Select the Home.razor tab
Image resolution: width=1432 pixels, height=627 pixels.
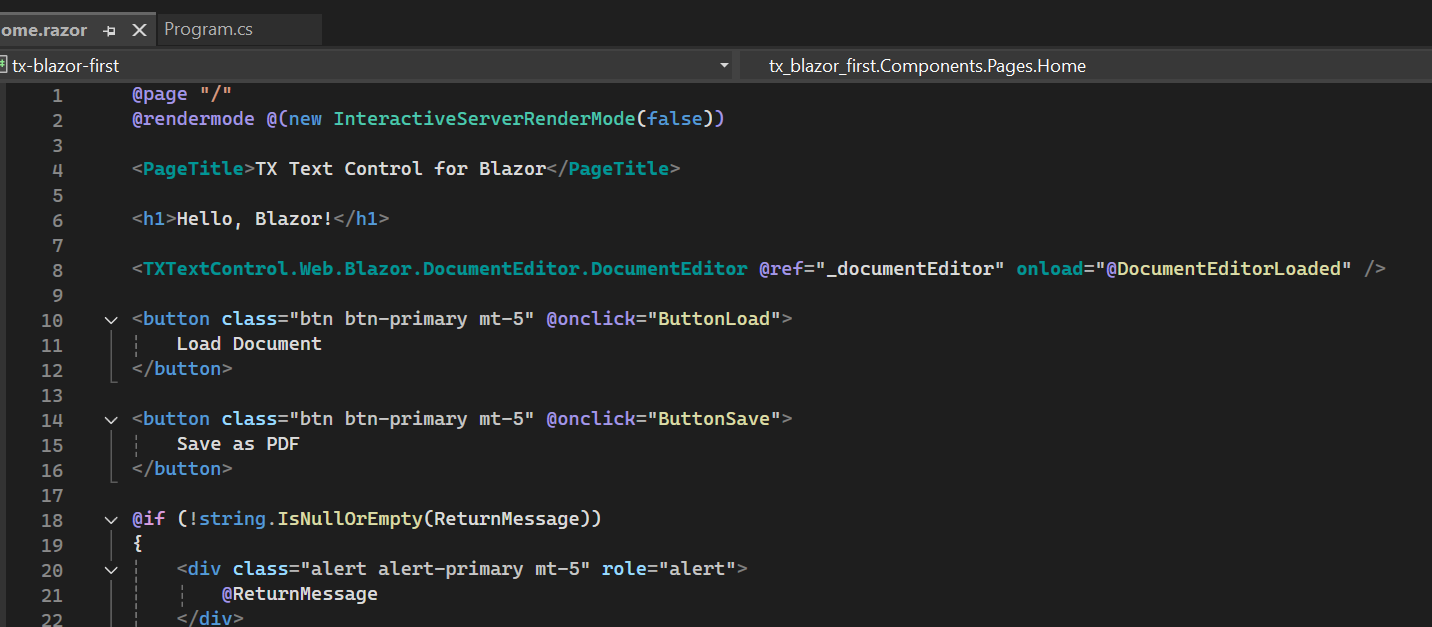tap(44, 30)
